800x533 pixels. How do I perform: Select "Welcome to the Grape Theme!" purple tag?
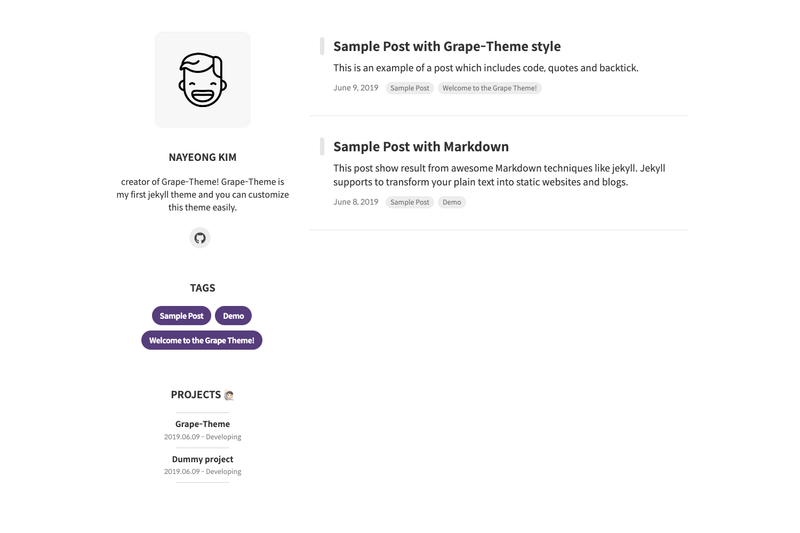tap(202, 340)
